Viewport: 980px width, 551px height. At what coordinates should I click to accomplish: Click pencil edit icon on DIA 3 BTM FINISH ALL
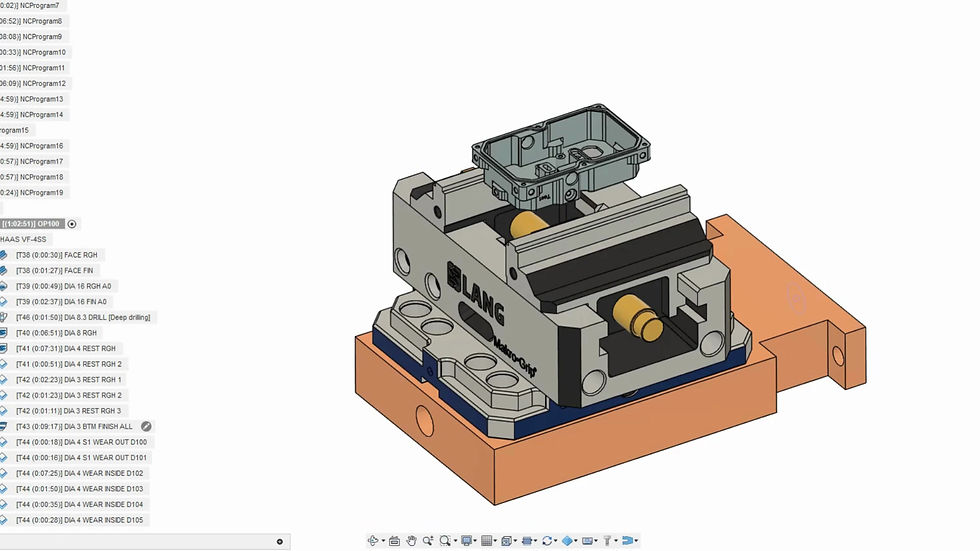coord(146,426)
